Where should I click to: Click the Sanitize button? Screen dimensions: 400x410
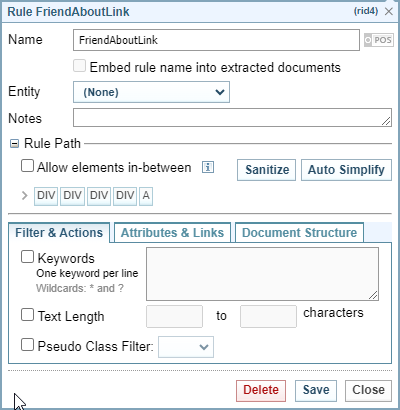pyautogui.click(x=267, y=170)
